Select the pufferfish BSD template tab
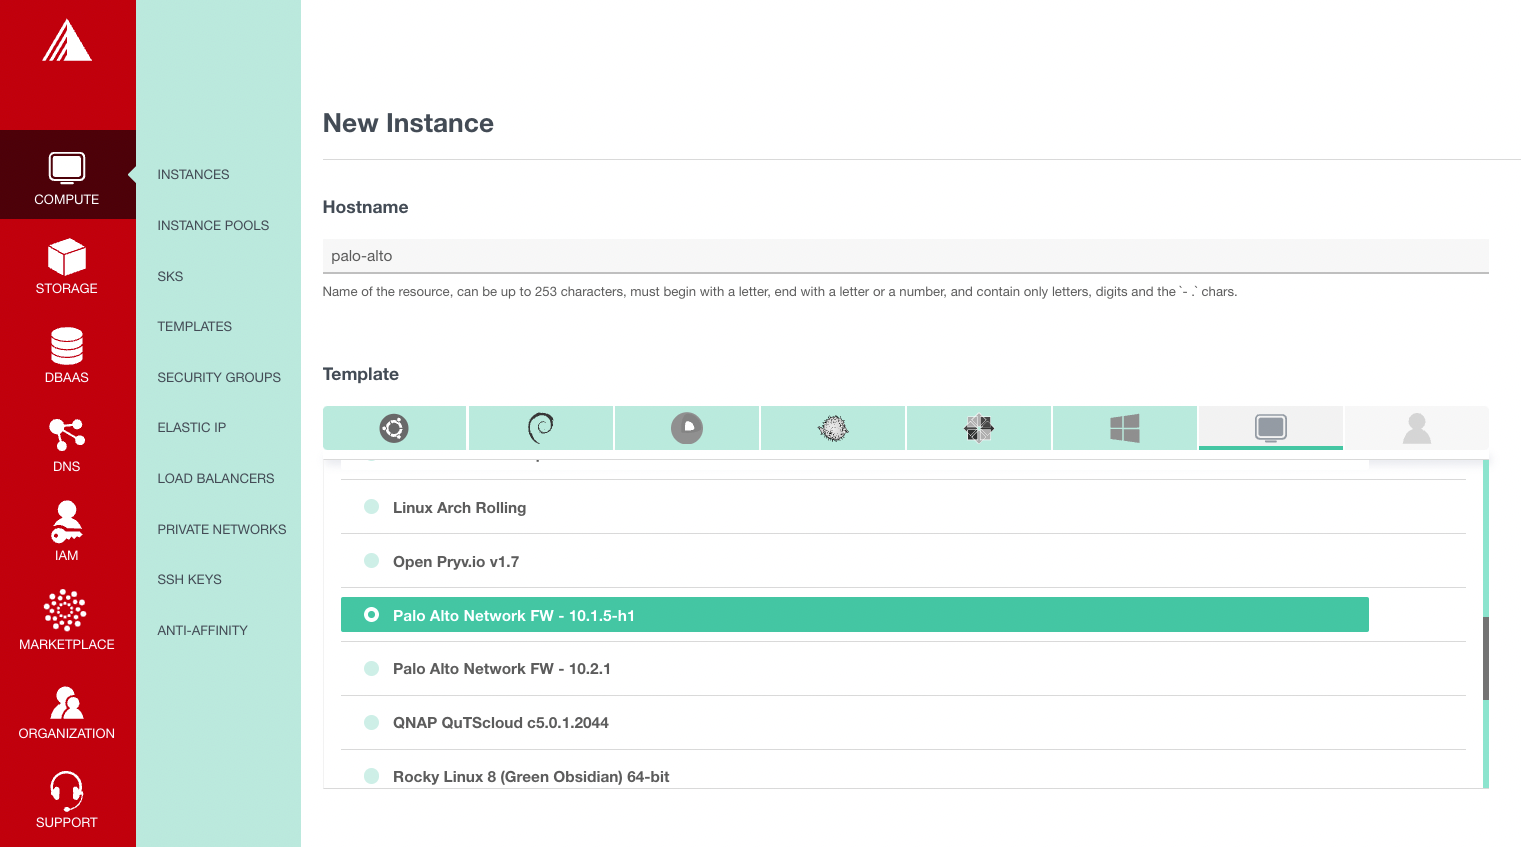1521x847 pixels. tap(832, 428)
